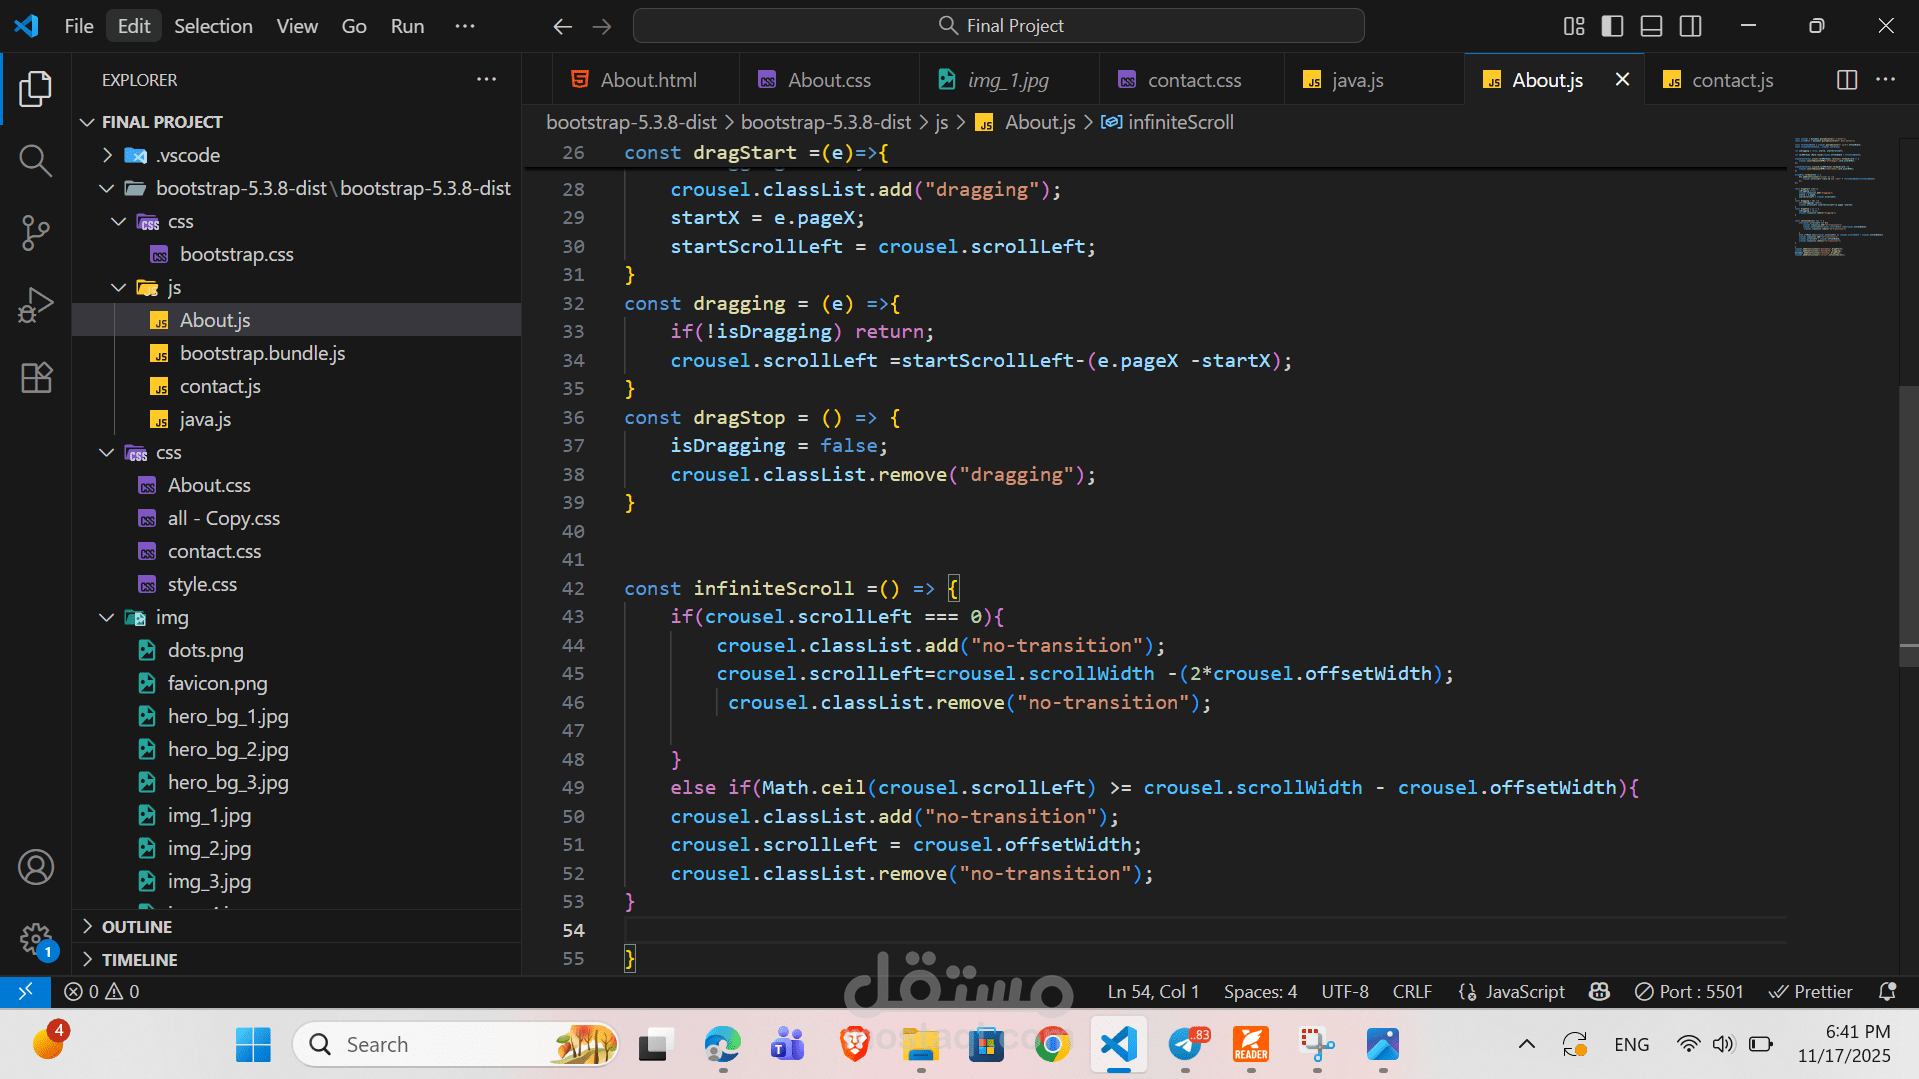1919x1079 pixels.
Task: Click the Final Project command center search box
Action: tap(998, 26)
